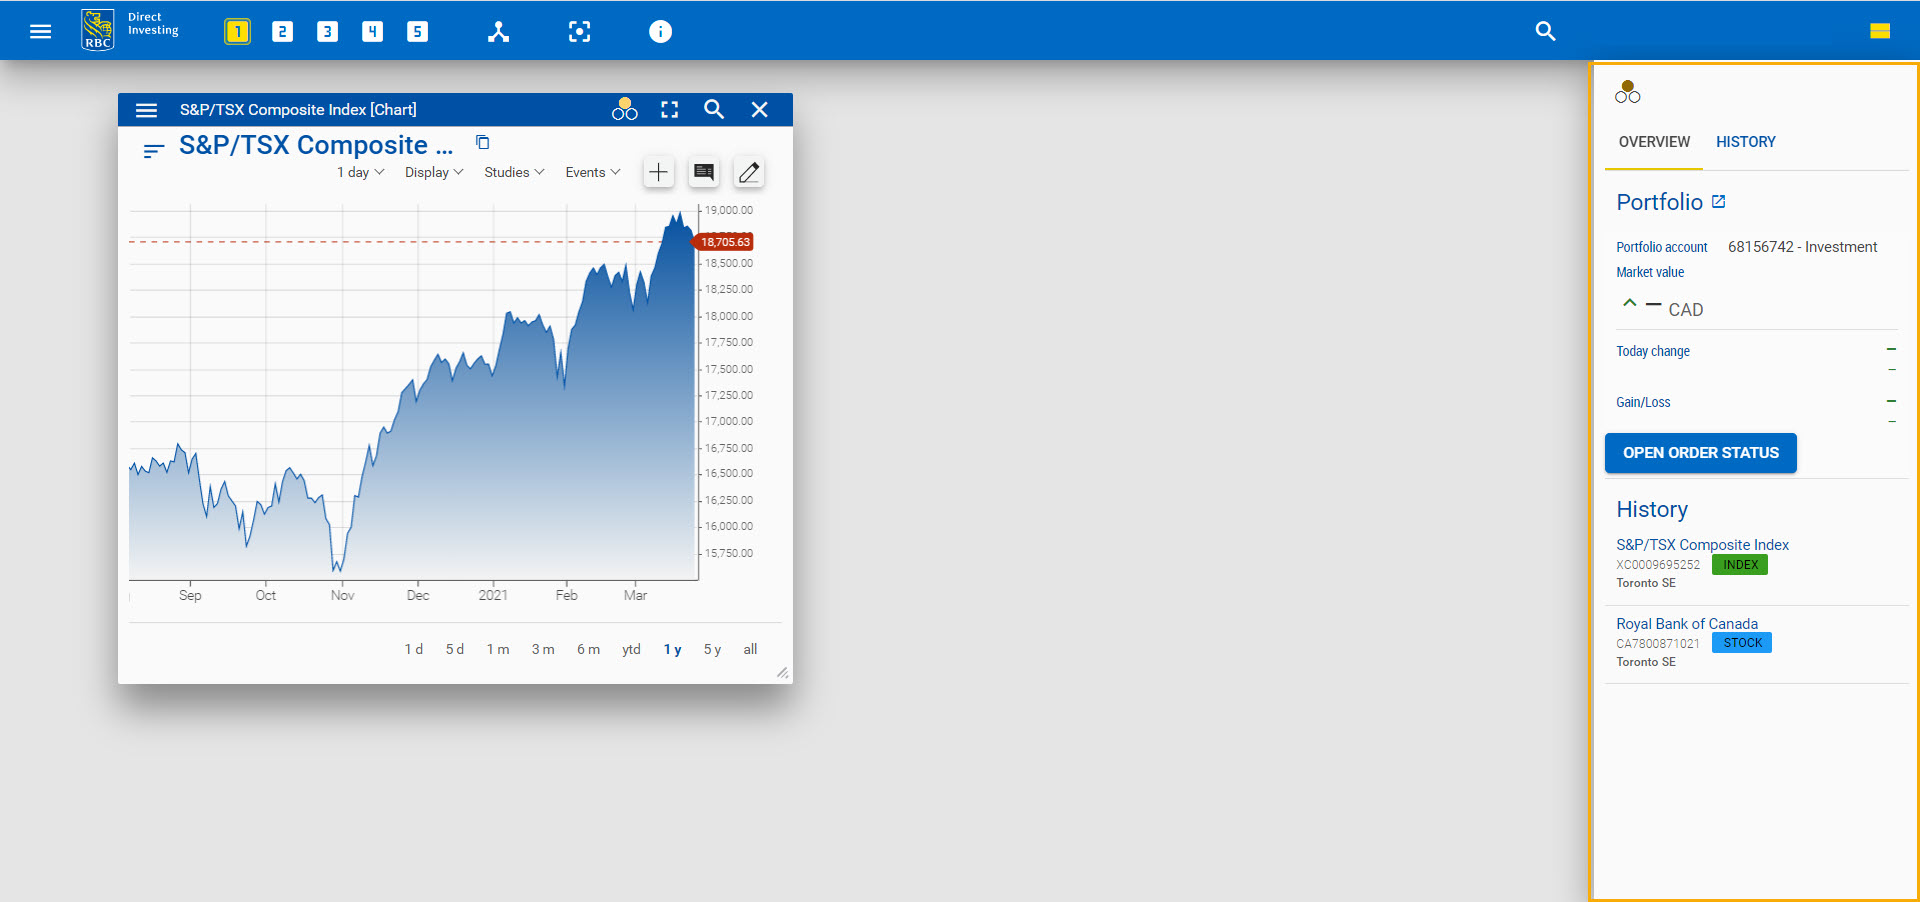Viewport: 1920px width, 902px height.
Task: Open the global search magnifier
Action: (x=1545, y=32)
